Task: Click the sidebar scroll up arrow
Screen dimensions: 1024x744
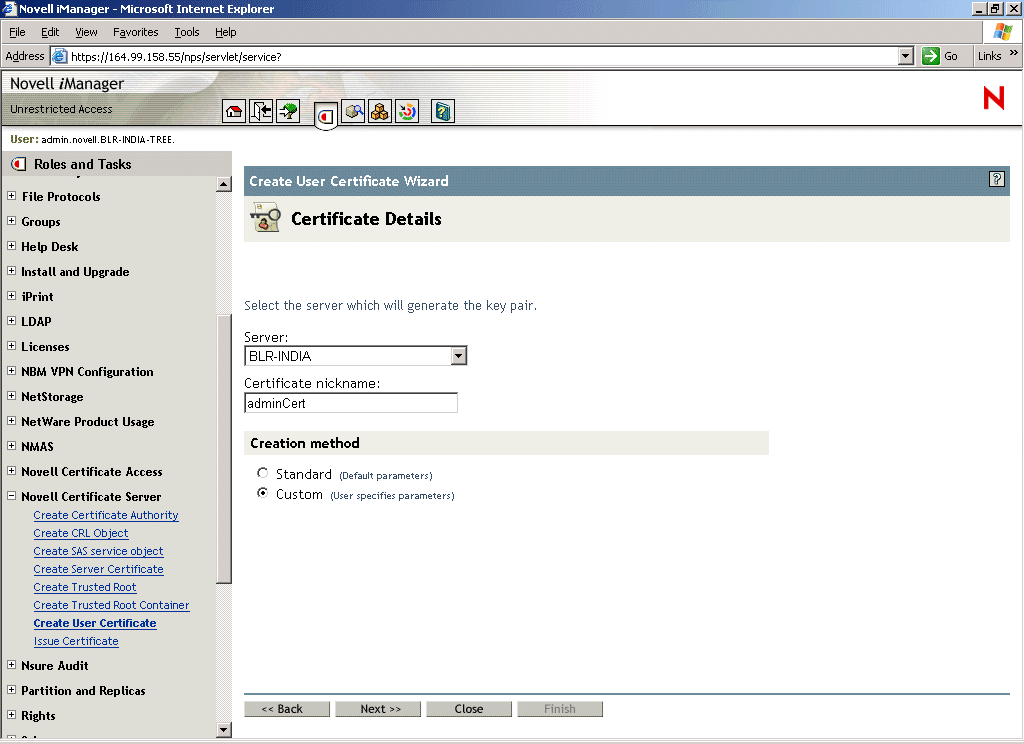Action: [x=223, y=184]
